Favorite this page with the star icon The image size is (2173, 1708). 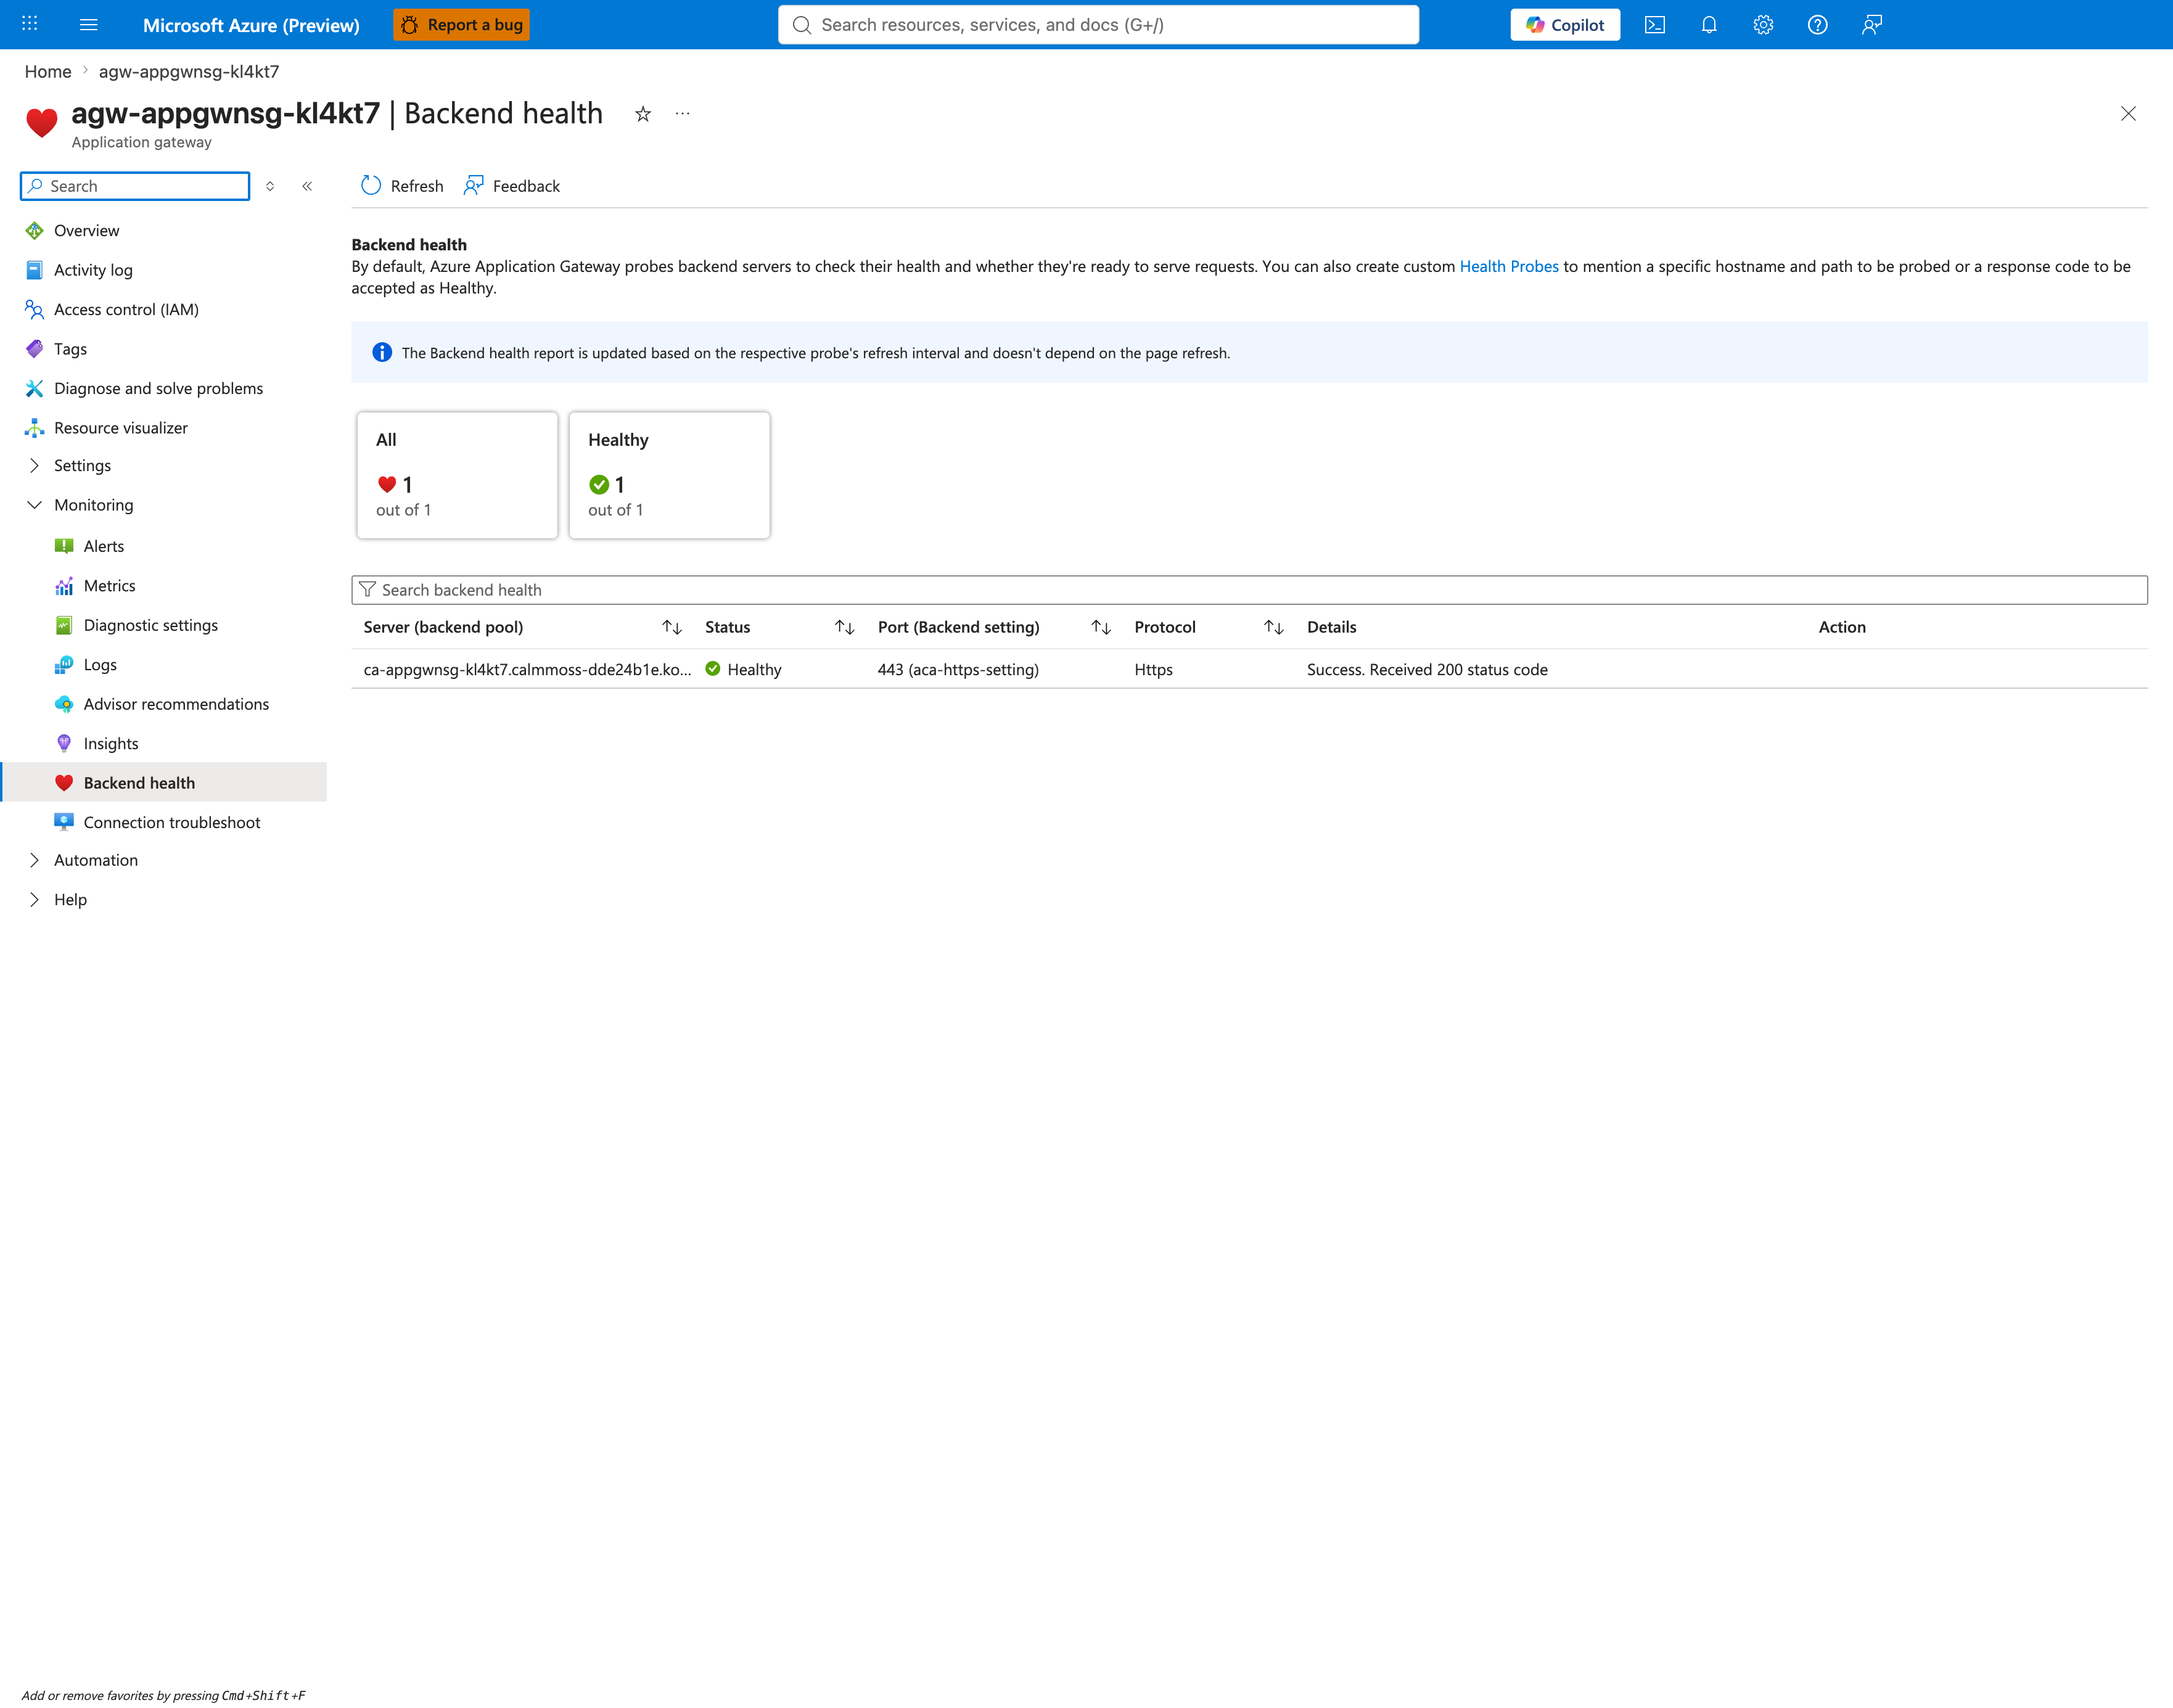(643, 114)
